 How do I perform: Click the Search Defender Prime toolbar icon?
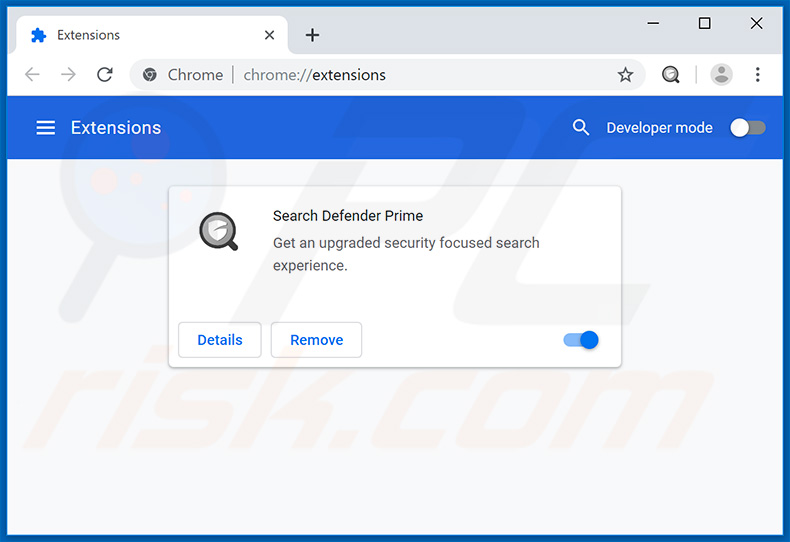tap(671, 75)
